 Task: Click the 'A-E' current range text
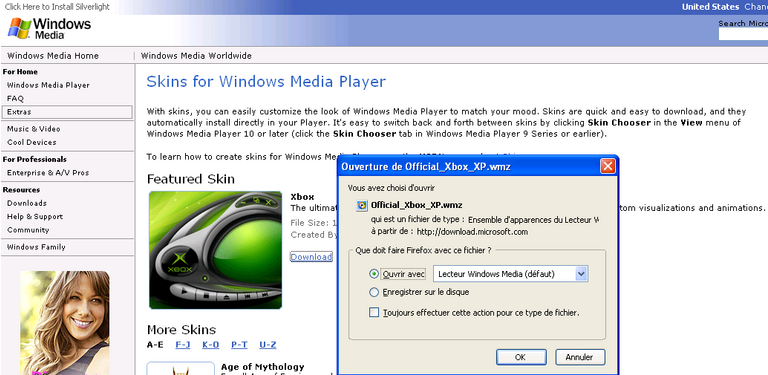tap(155, 345)
